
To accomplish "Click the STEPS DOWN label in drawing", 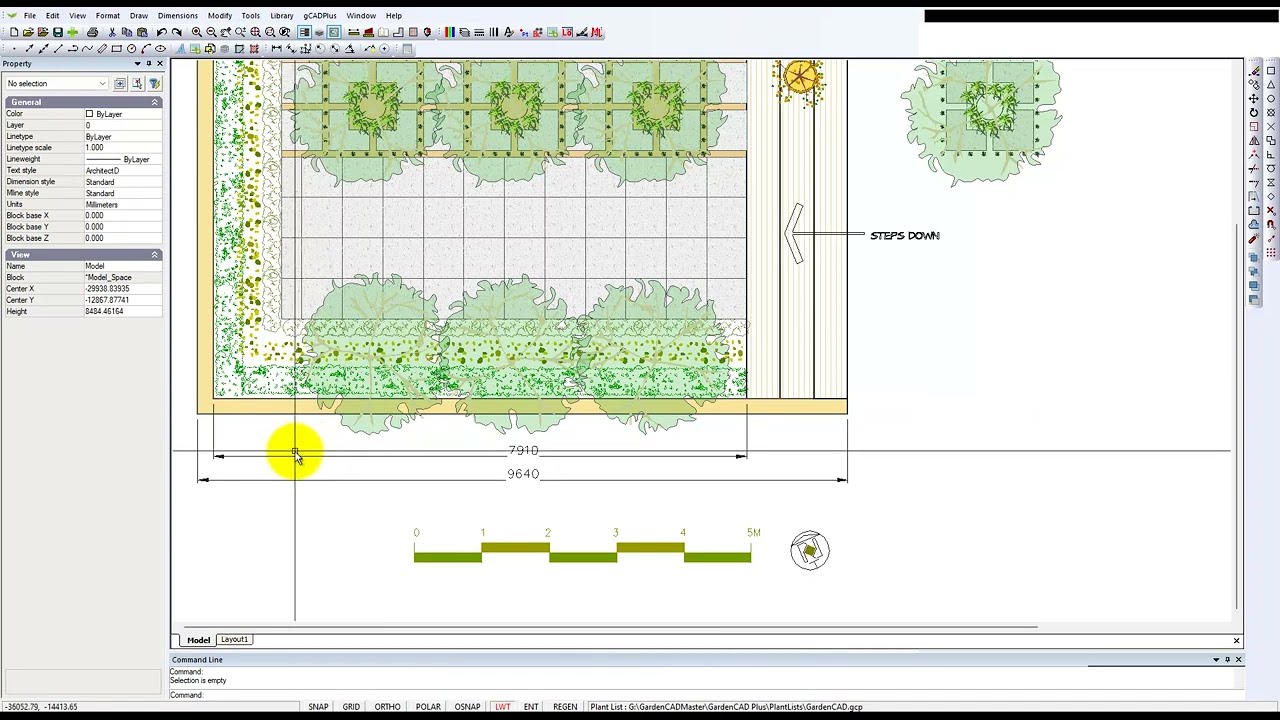I will pyautogui.click(x=905, y=236).
